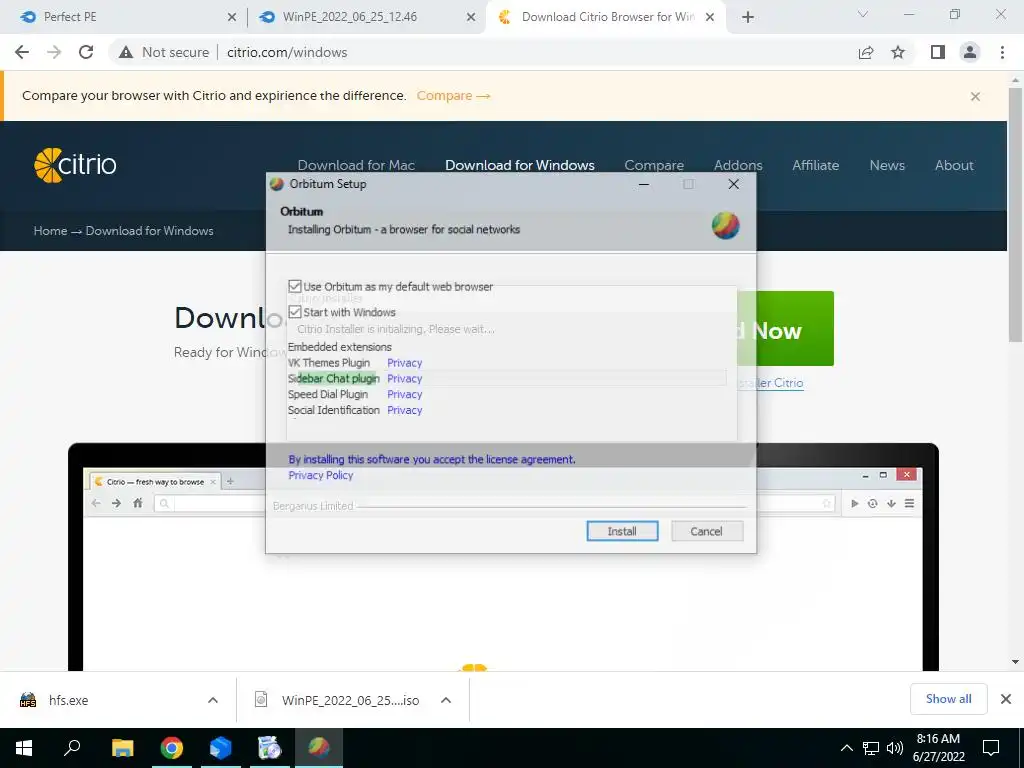Screen dimensions: 1024x768
Task: Click the Citrio logo
Action: point(75,165)
